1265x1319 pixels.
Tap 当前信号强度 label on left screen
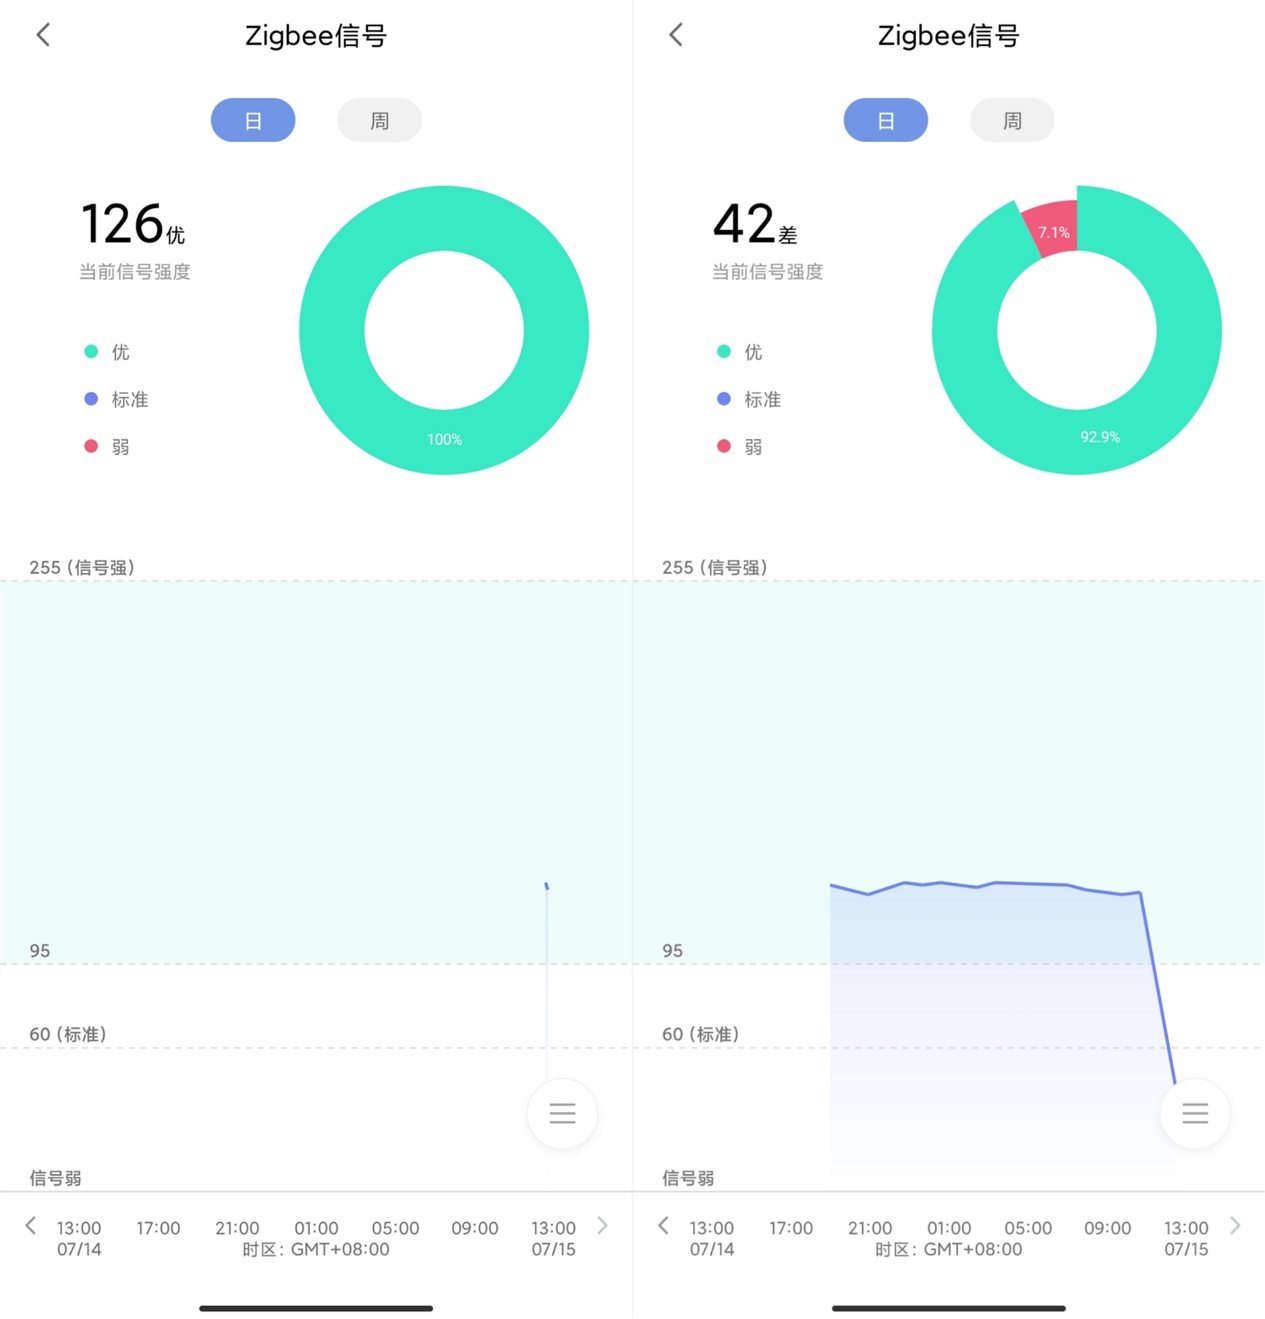click(x=135, y=272)
